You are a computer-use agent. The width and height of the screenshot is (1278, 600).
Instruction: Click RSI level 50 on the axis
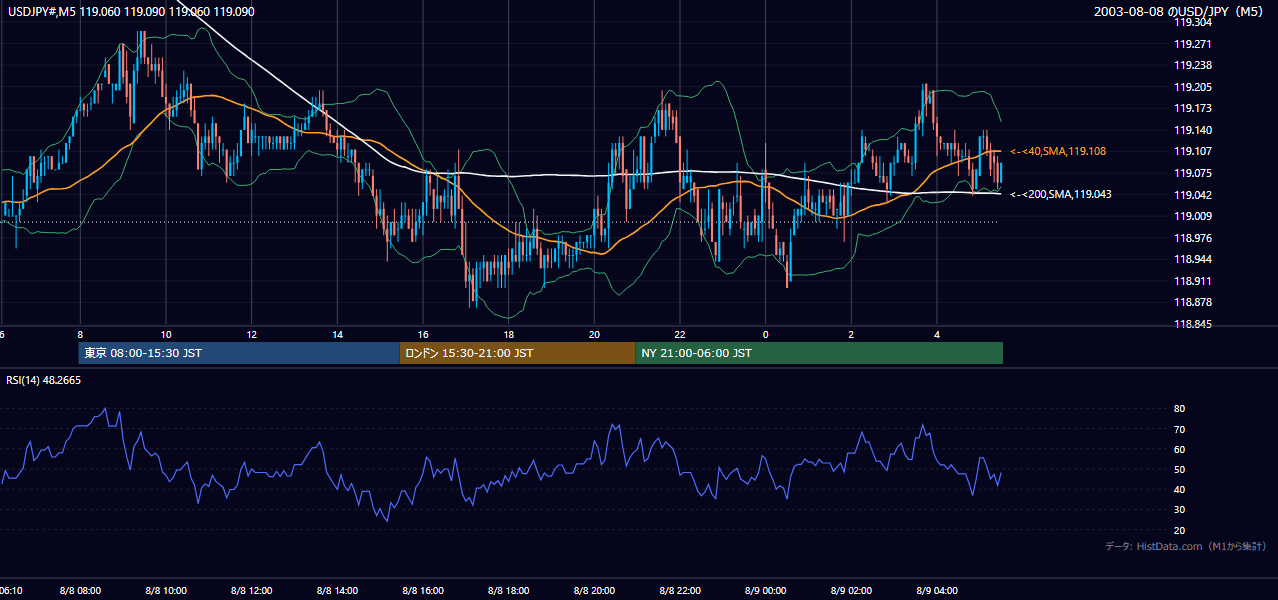coord(1180,469)
